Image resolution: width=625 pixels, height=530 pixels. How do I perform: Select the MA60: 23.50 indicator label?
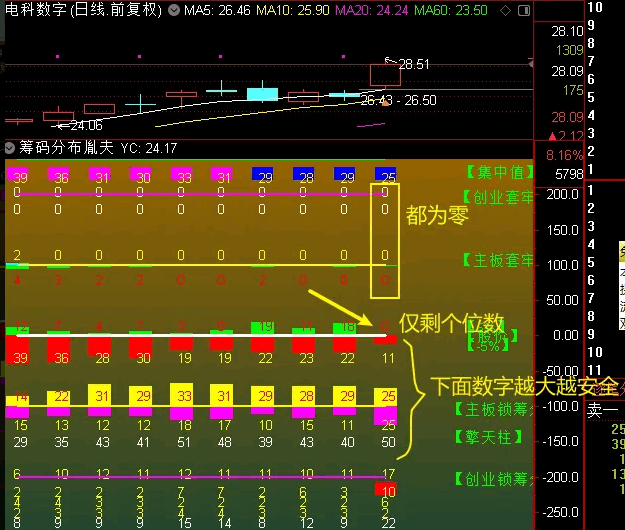[x=451, y=10]
